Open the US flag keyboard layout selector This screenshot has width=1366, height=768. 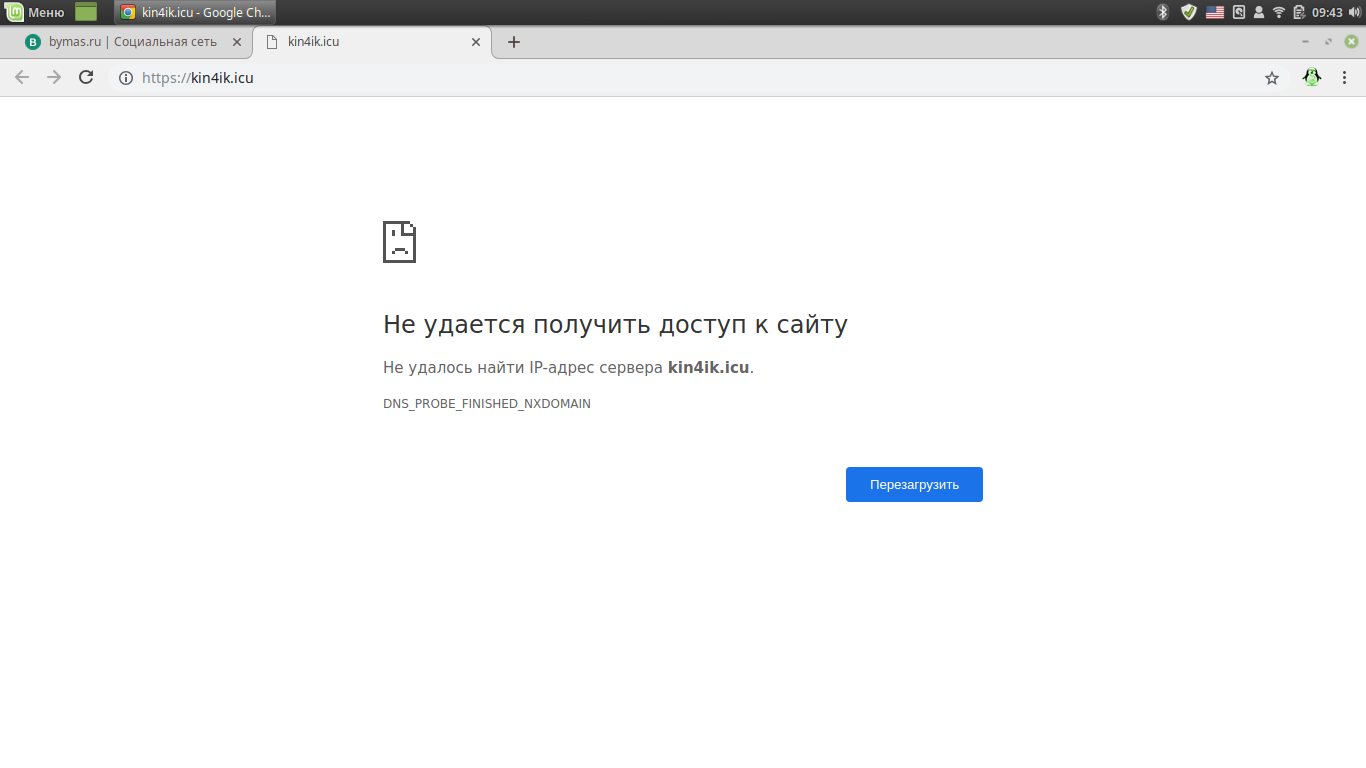point(1214,12)
